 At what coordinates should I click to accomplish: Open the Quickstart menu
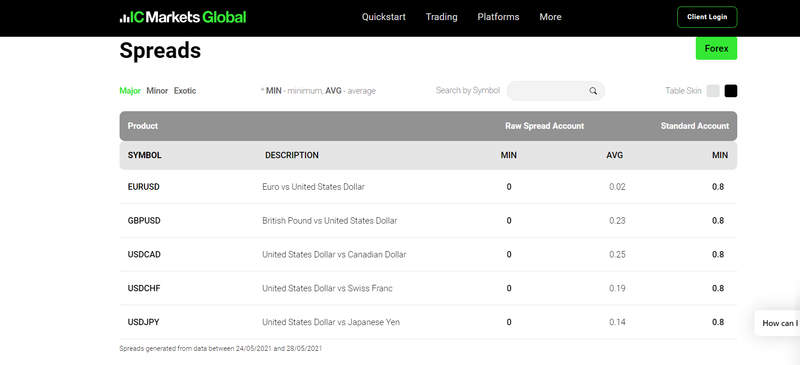click(x=384, y=17)
